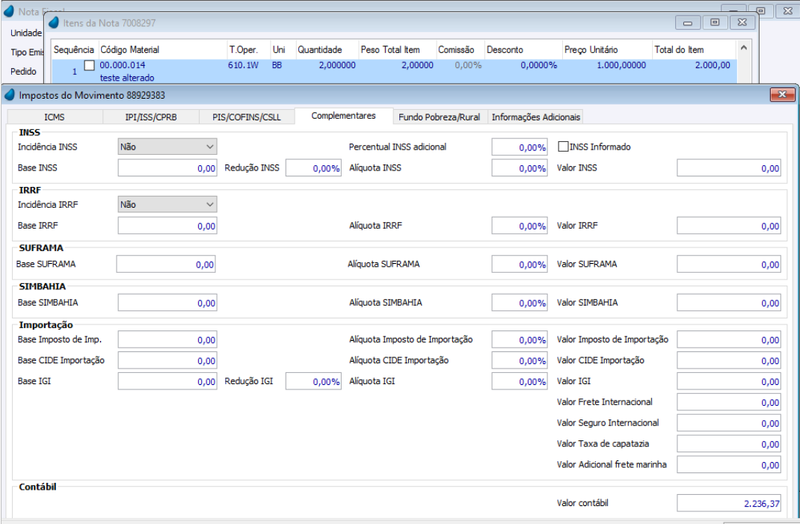Click the Base INSS value field
The image size is (800, 524).
(x=167, y=168)
